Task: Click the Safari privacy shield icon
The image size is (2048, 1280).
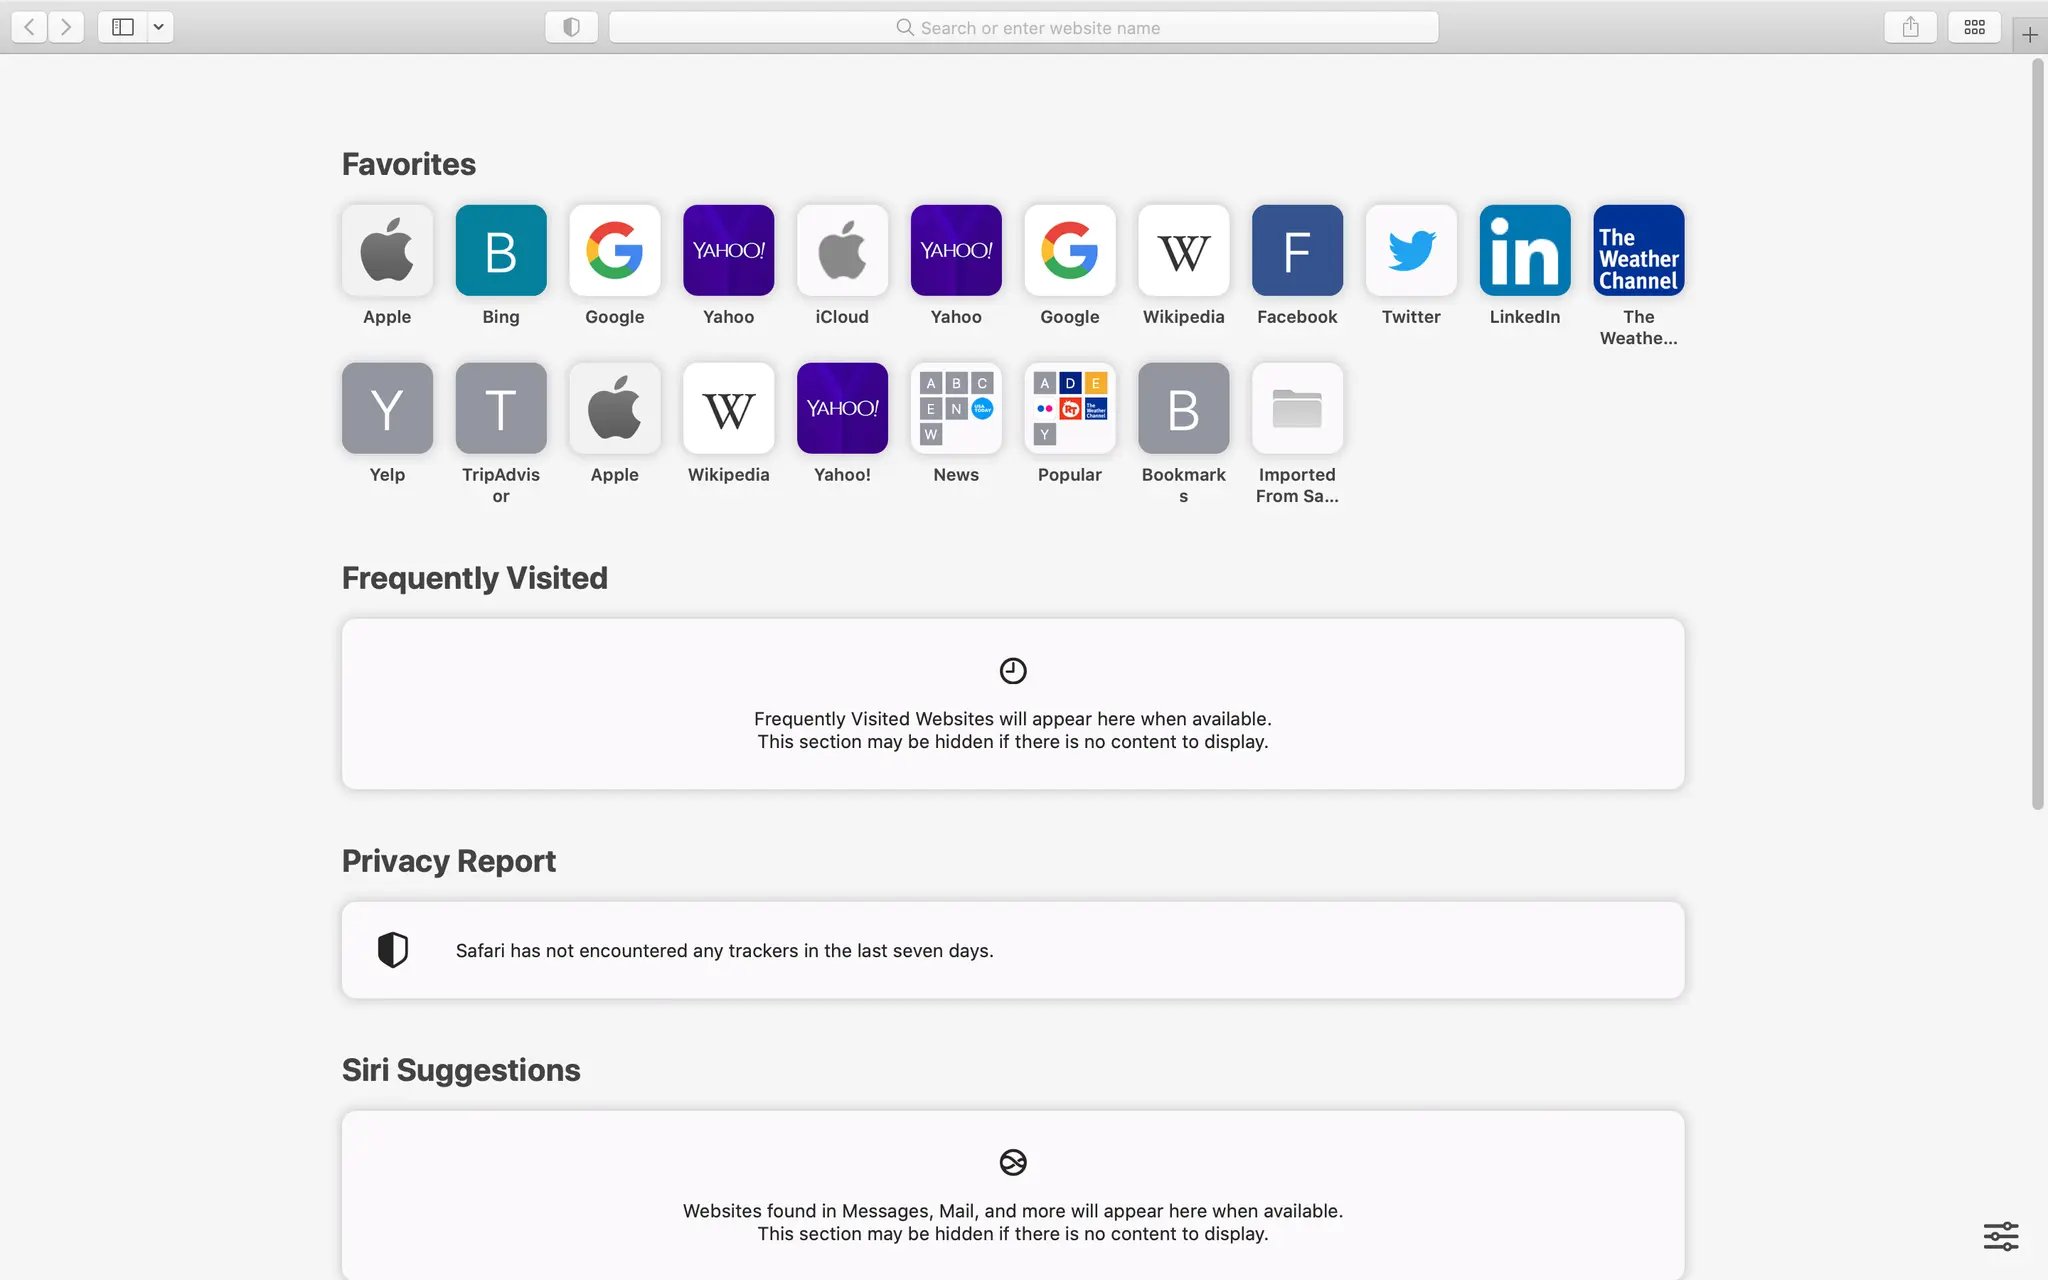Action: [x=572, y=27]
